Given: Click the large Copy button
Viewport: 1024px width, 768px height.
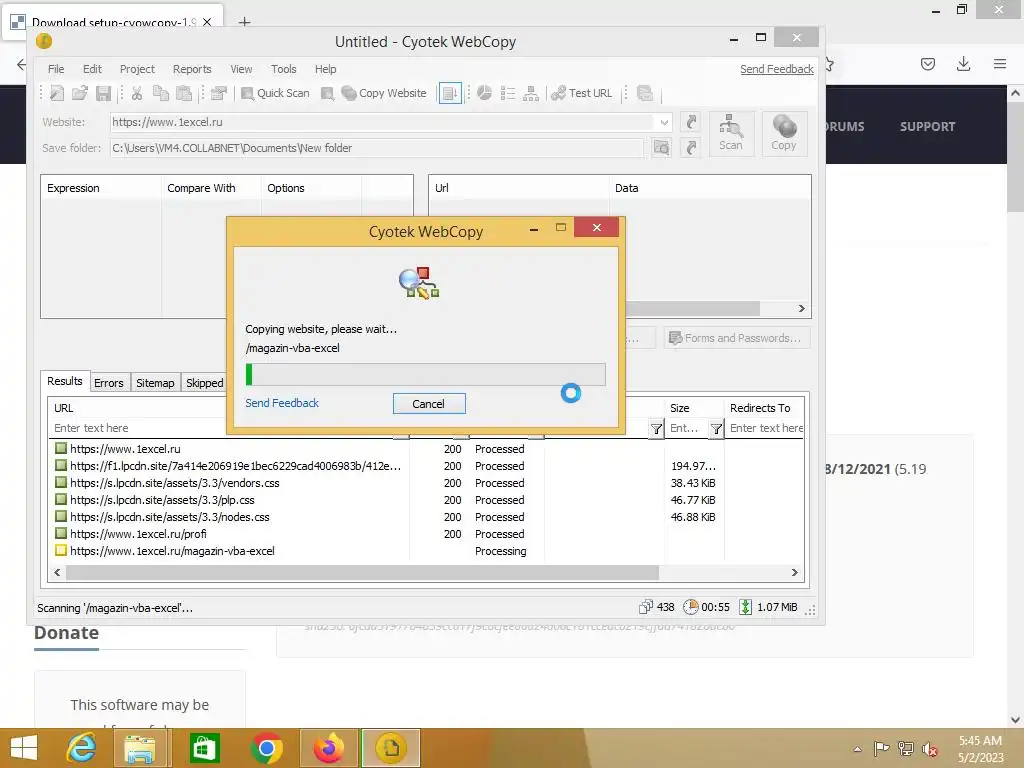Looking at the screenshot, I should 784,133.
